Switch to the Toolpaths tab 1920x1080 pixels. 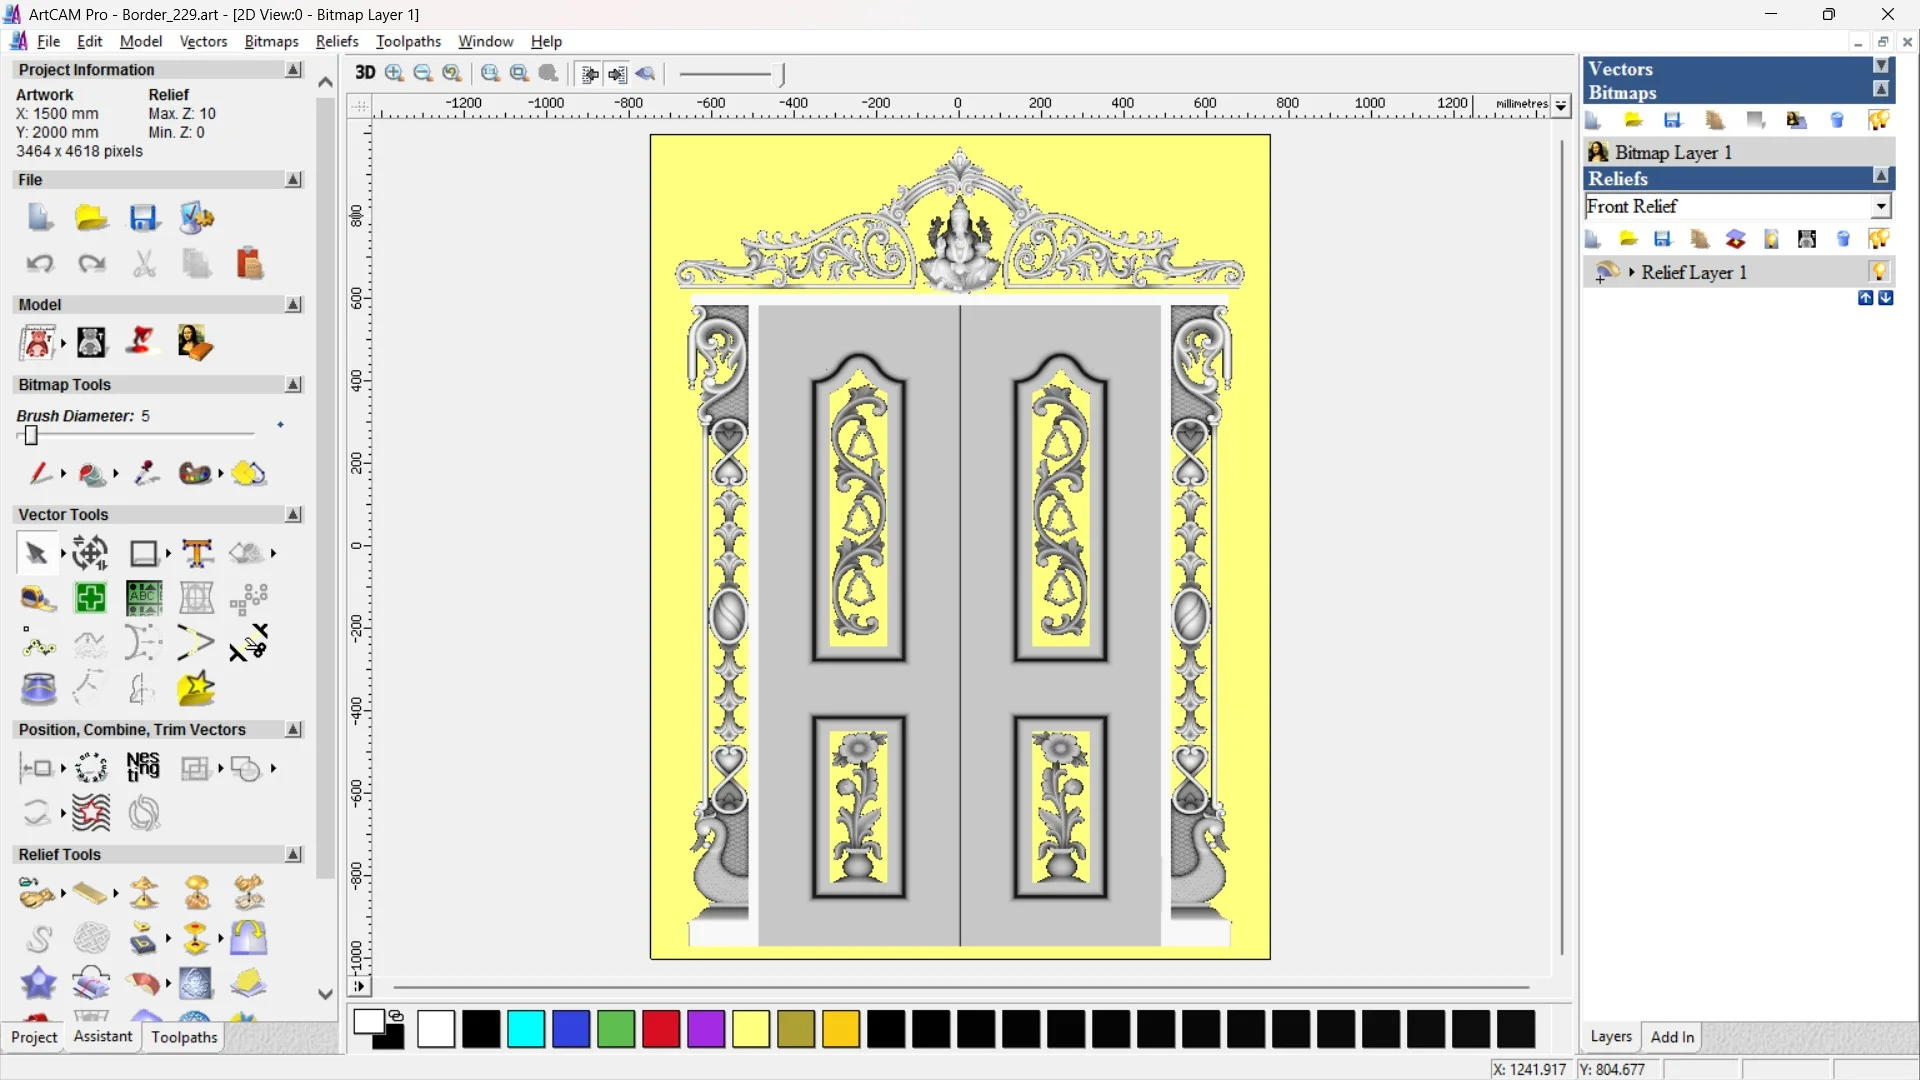pyautogui.click(x=184, y=1037)
